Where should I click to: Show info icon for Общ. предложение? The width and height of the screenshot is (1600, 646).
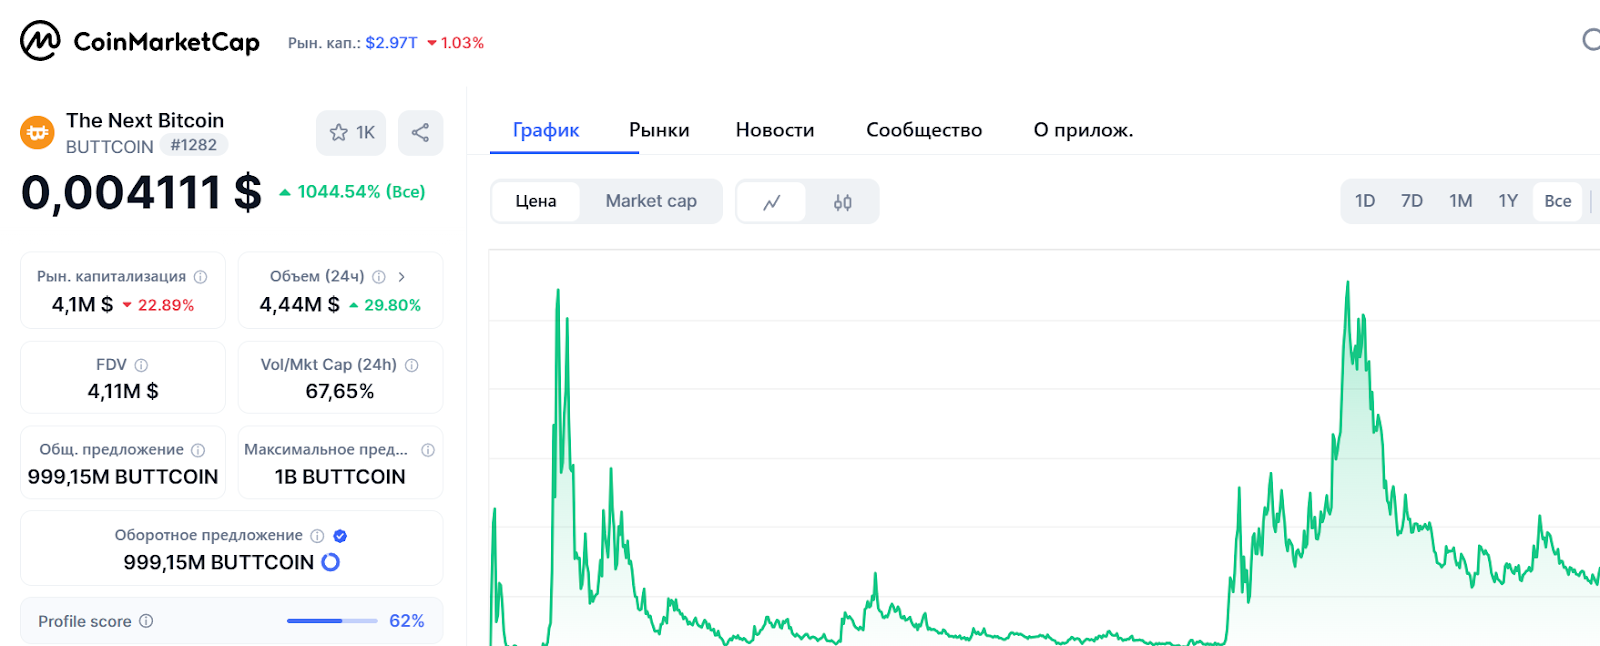click(x=198, y=451)
